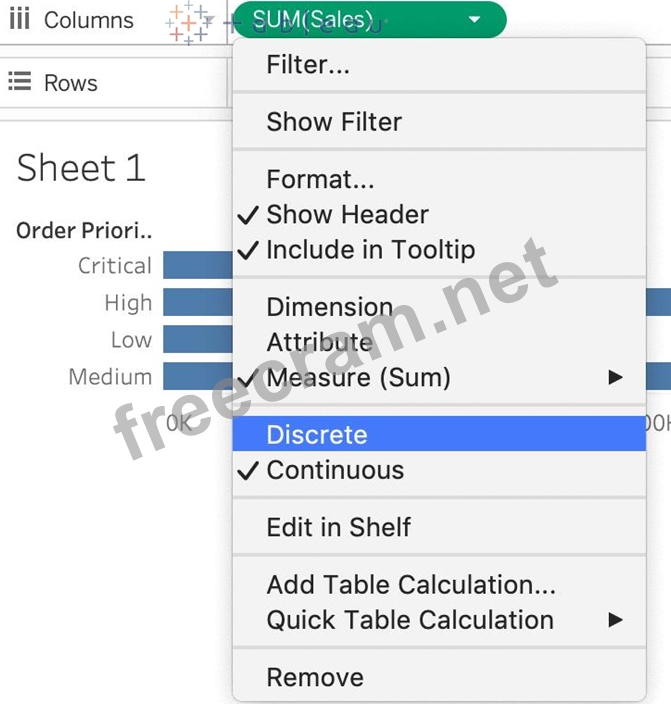Open the SUM(Sales) pill dropdown arrow
Viewport: 671px width, 704px height.
pos(474,20)
